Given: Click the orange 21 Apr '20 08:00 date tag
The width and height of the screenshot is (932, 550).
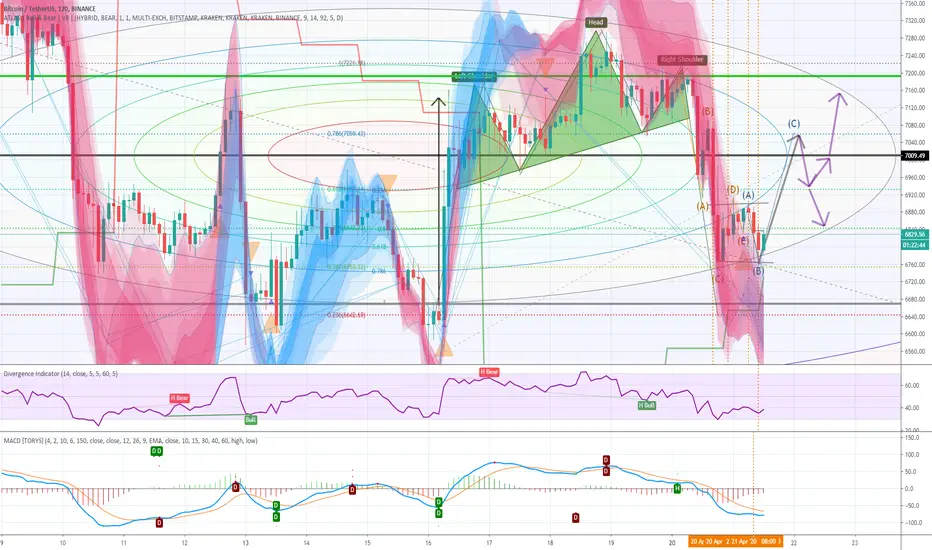Looking at the screenshot, I should 755,542.
